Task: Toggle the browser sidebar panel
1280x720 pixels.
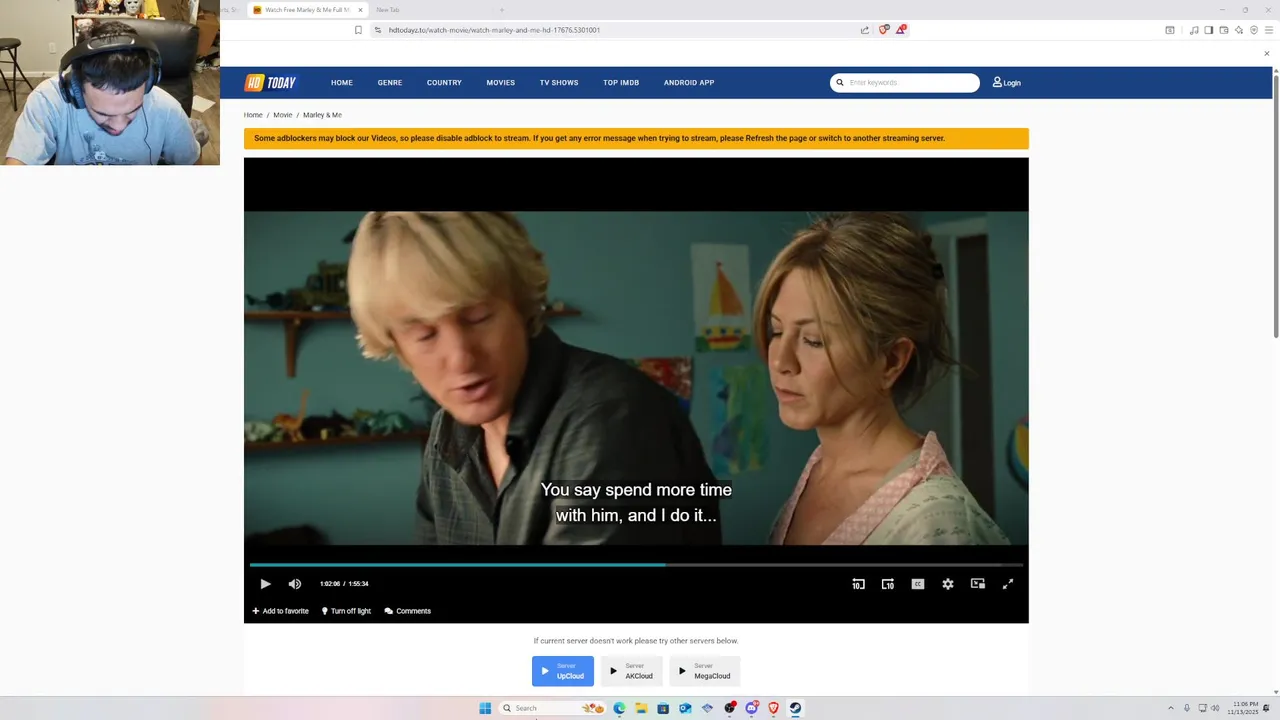Action: coord(1208,30)
